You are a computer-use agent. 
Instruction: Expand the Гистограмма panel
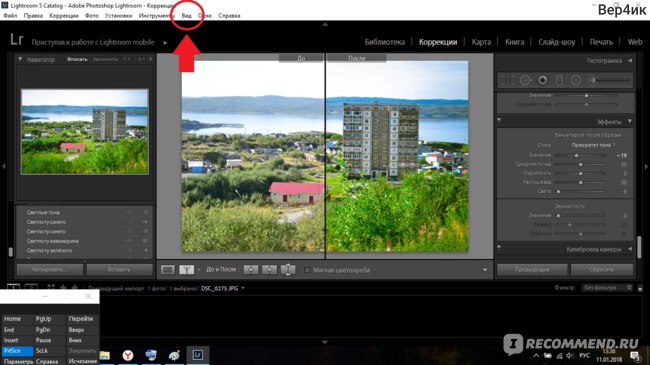pos(630,61)
